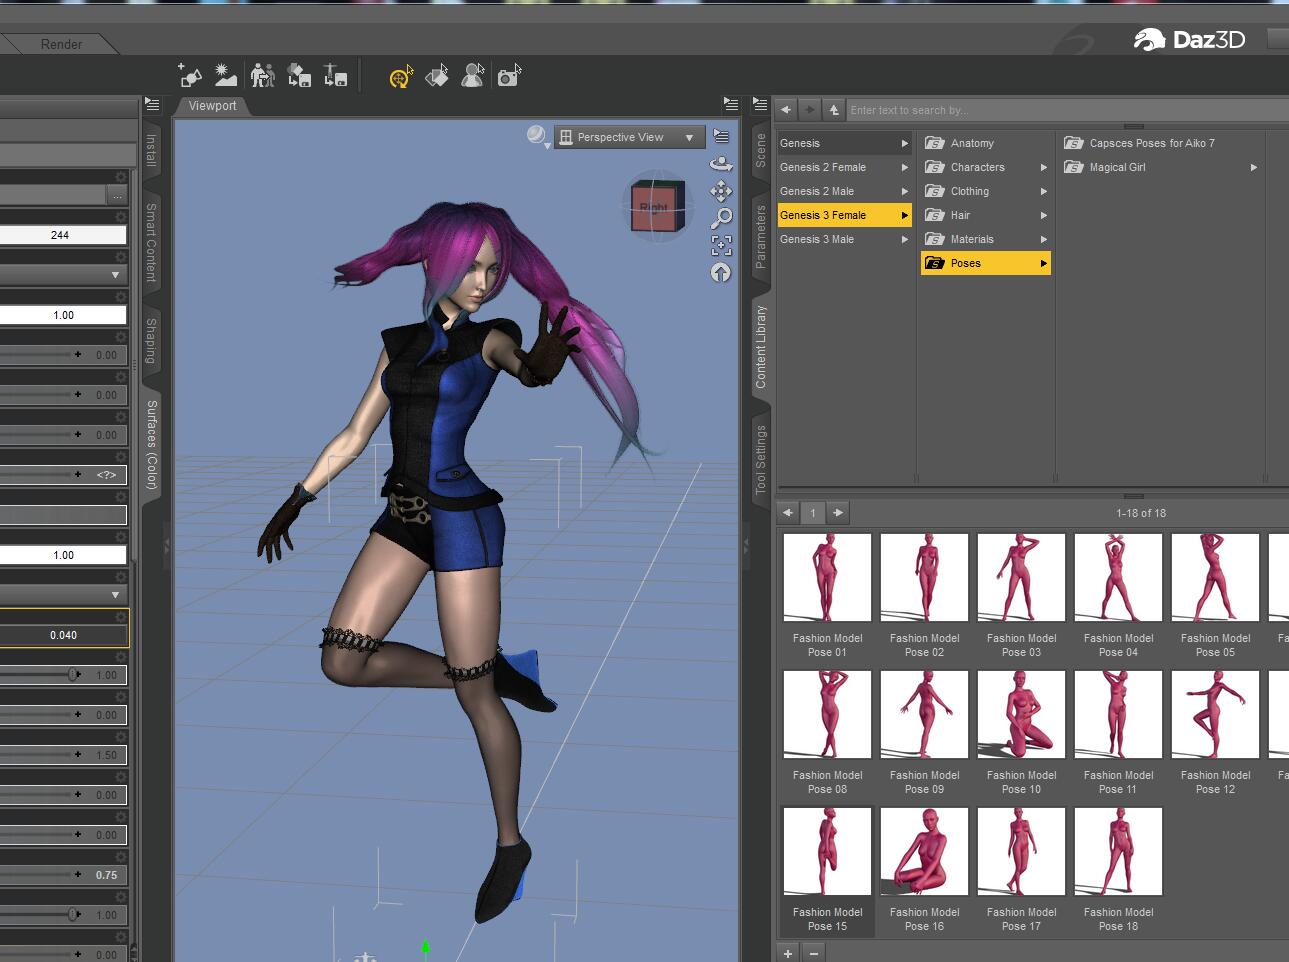Screen dimensions: 1289x962
Task: Open the Perspective View dropdown
Action: 629,137
